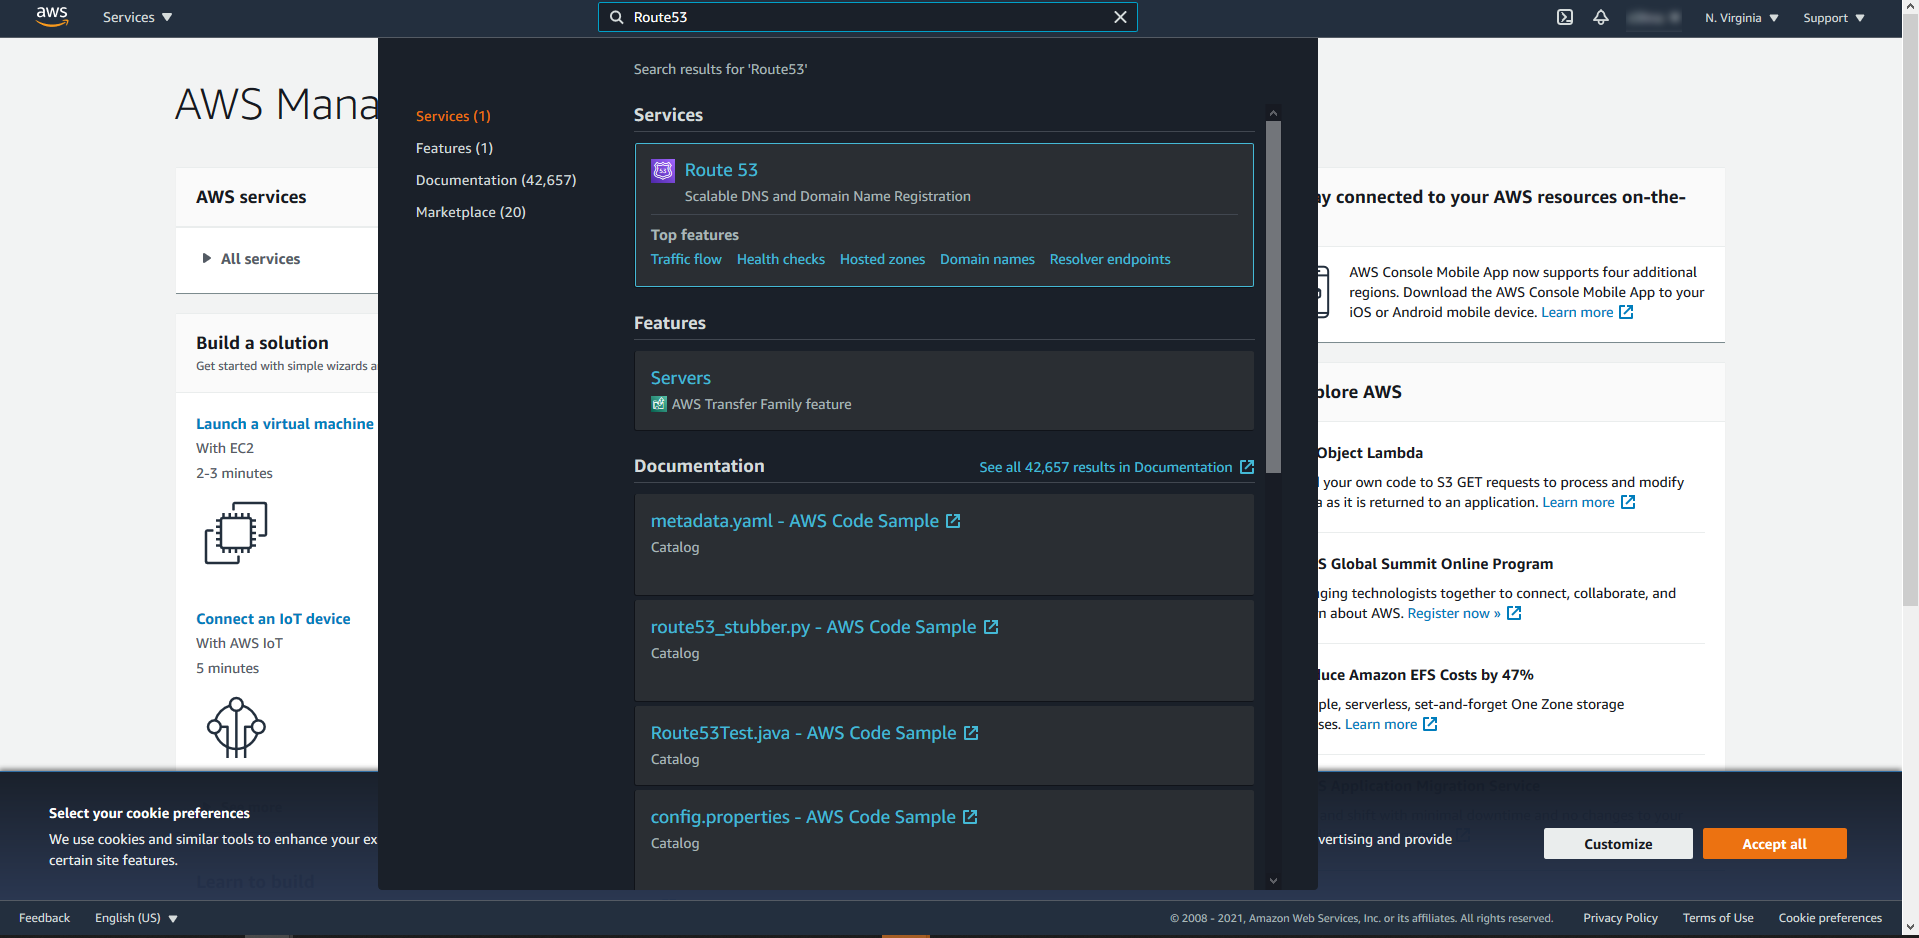Click the Accept all cookies button
Viewport: 1919px width, 938px height.
[x=1774, y=844]
